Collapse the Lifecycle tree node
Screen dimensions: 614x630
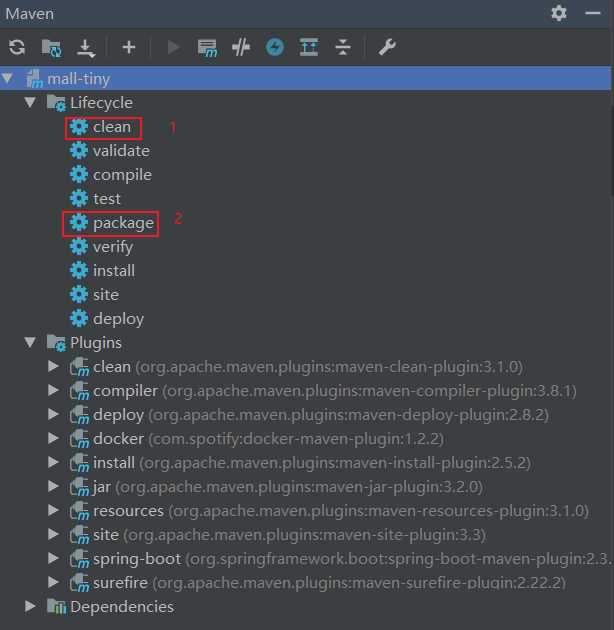(x=31, y=103)
